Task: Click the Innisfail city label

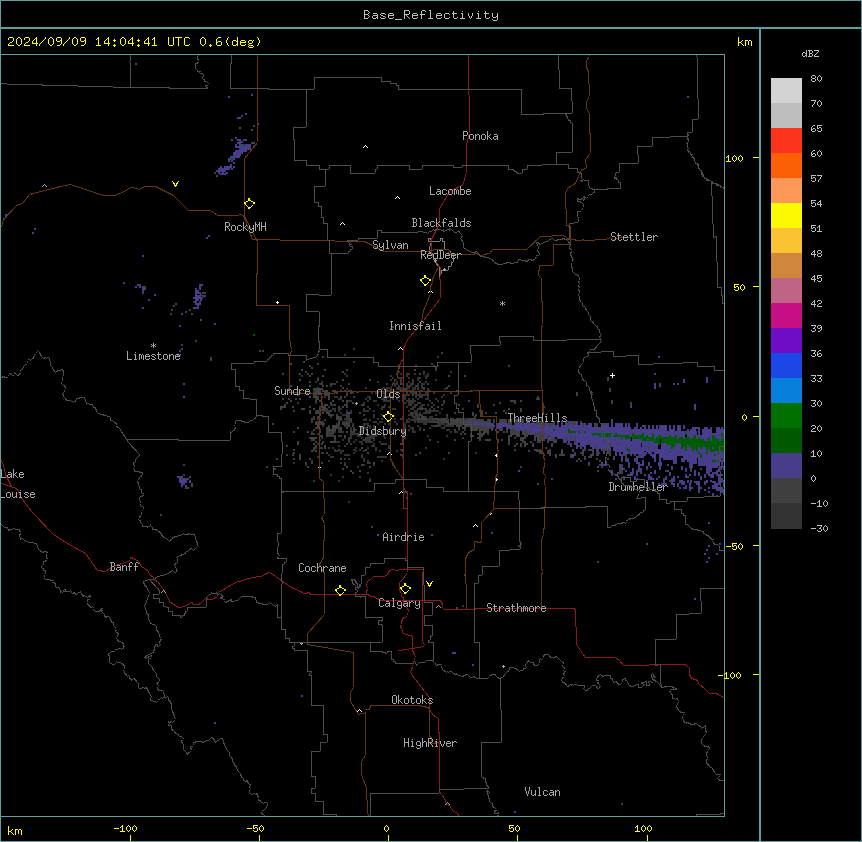Action: coord(415,326)
